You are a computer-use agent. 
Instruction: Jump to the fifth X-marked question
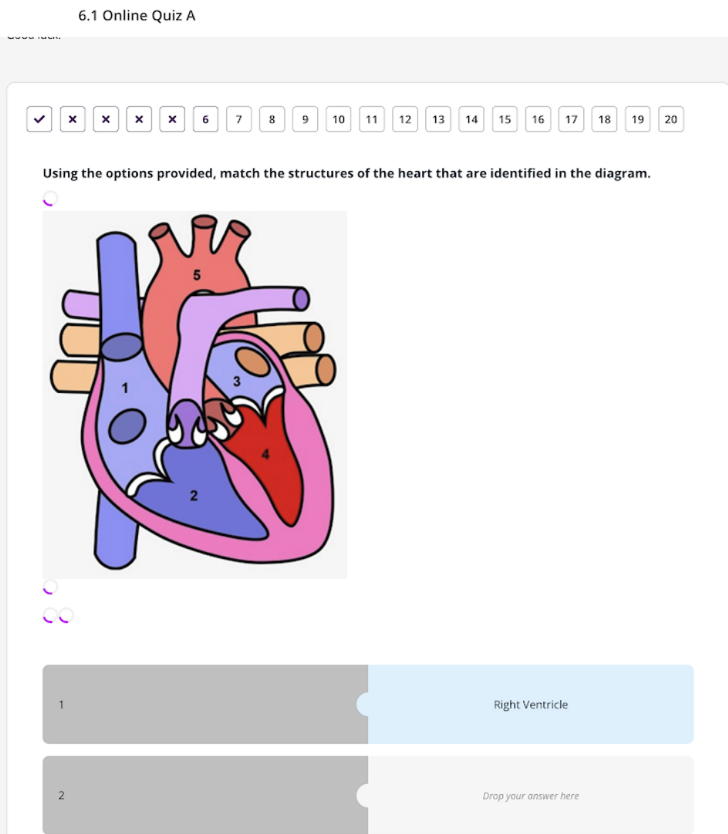pyautogui.click(x=172, y=119)
